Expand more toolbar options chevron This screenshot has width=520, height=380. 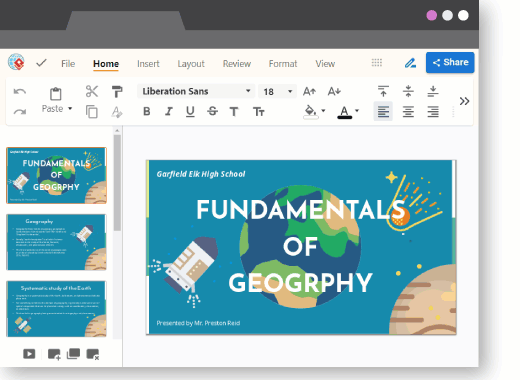point(464,101)
